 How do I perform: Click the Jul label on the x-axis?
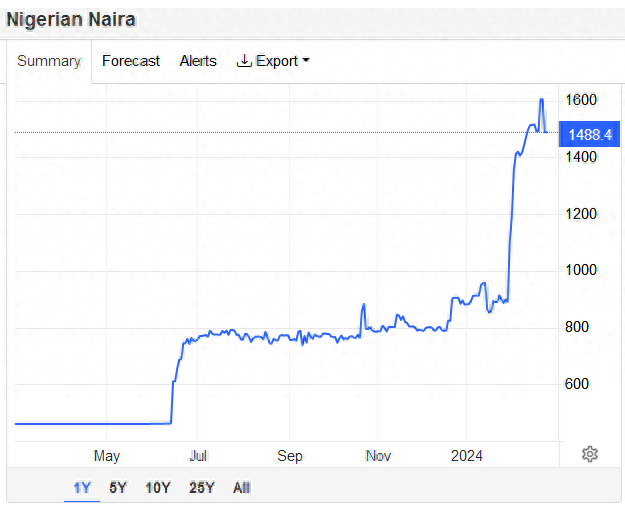[199, 456]
